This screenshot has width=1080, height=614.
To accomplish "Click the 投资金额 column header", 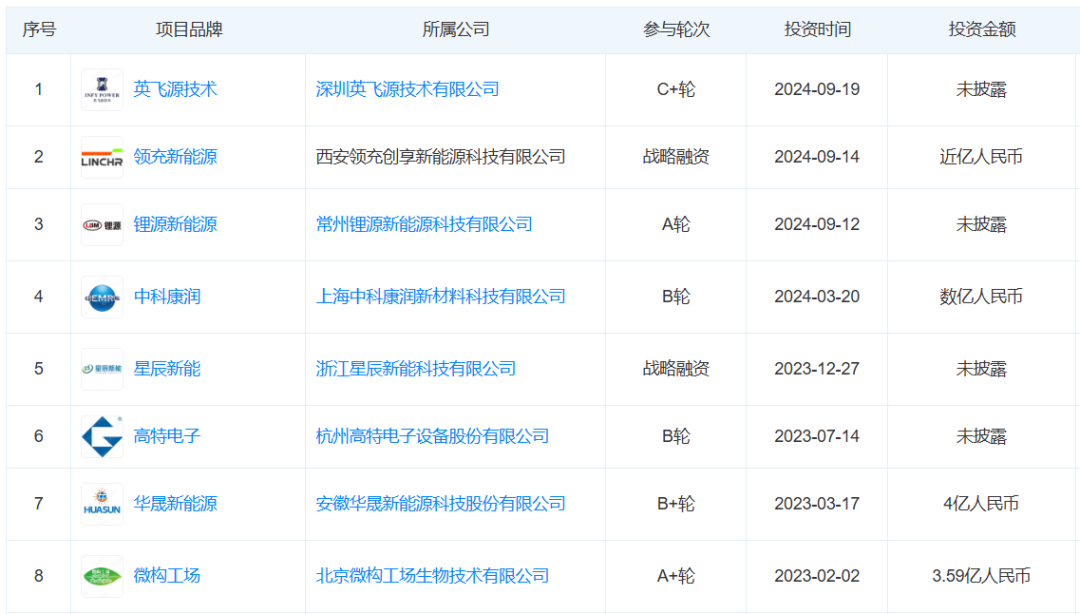I will tap(982, 30).
